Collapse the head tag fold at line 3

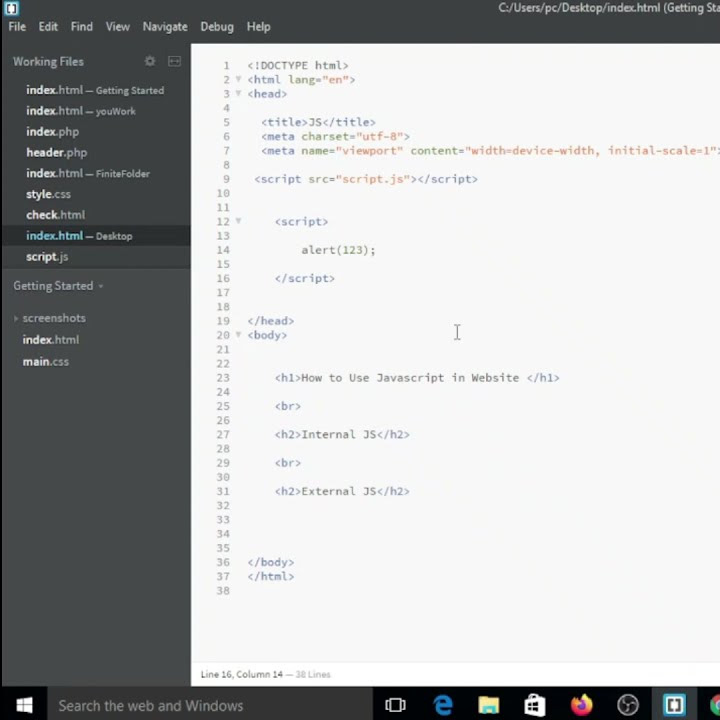click(x=238, y=93)
